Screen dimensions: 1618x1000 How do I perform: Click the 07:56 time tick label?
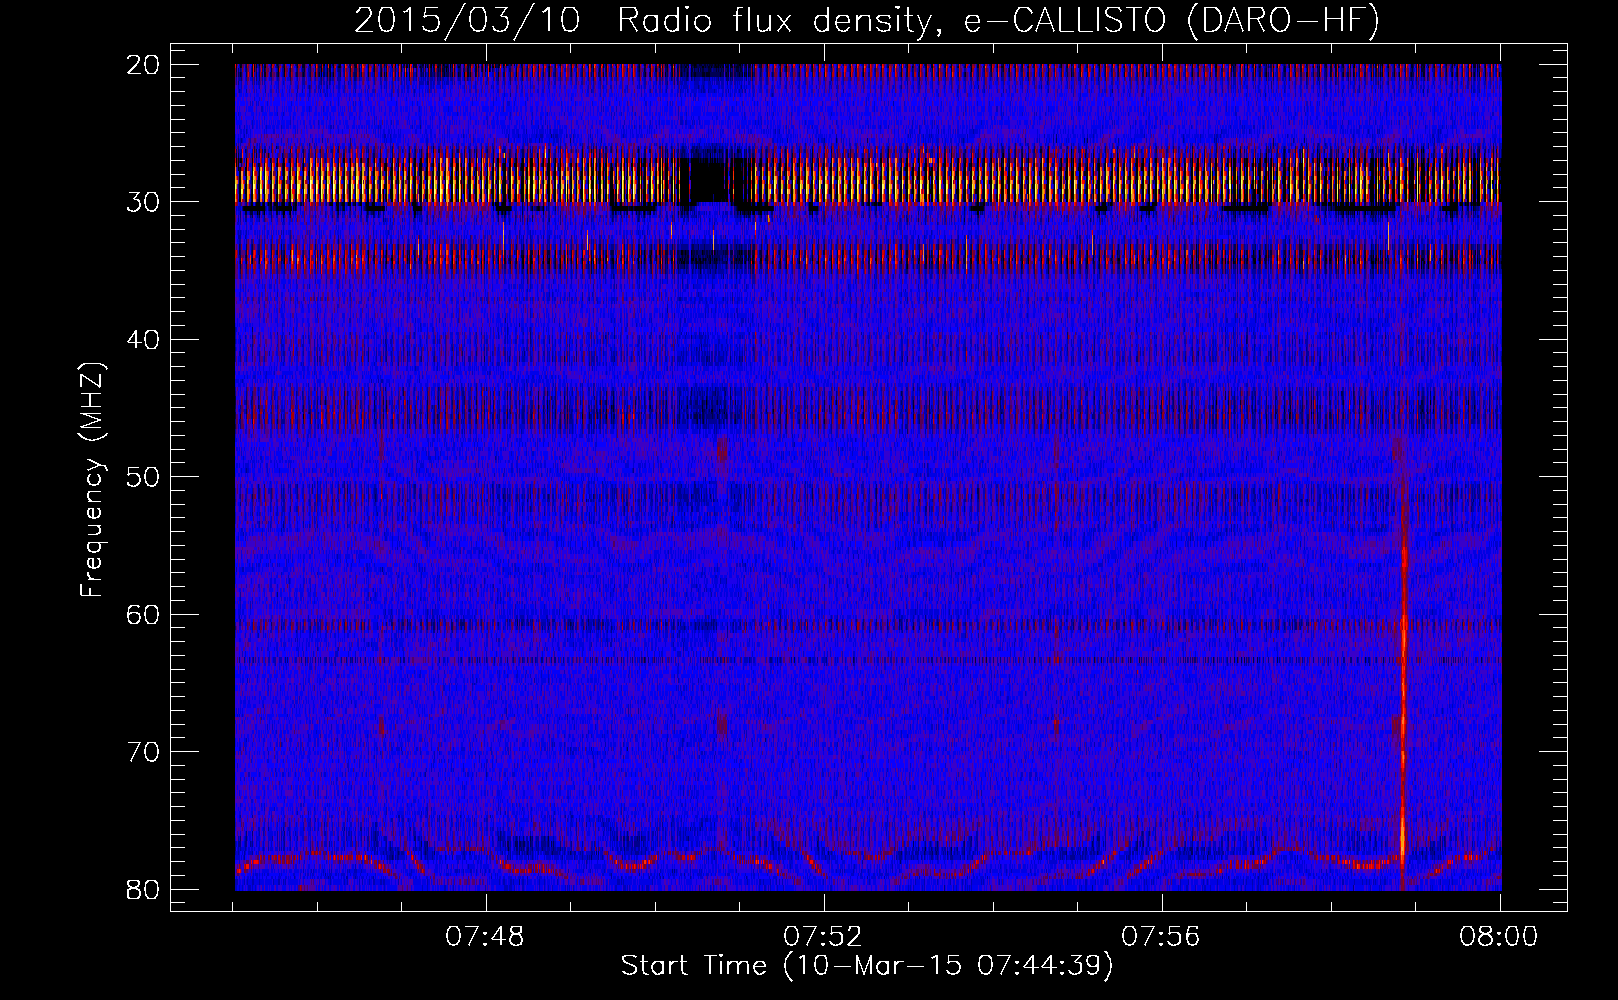click(x=1161, y=937)
